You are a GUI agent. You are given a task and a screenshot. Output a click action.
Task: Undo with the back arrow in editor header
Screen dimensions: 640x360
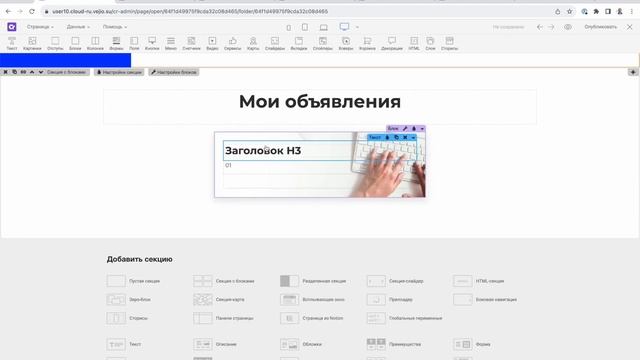[540, 27]
